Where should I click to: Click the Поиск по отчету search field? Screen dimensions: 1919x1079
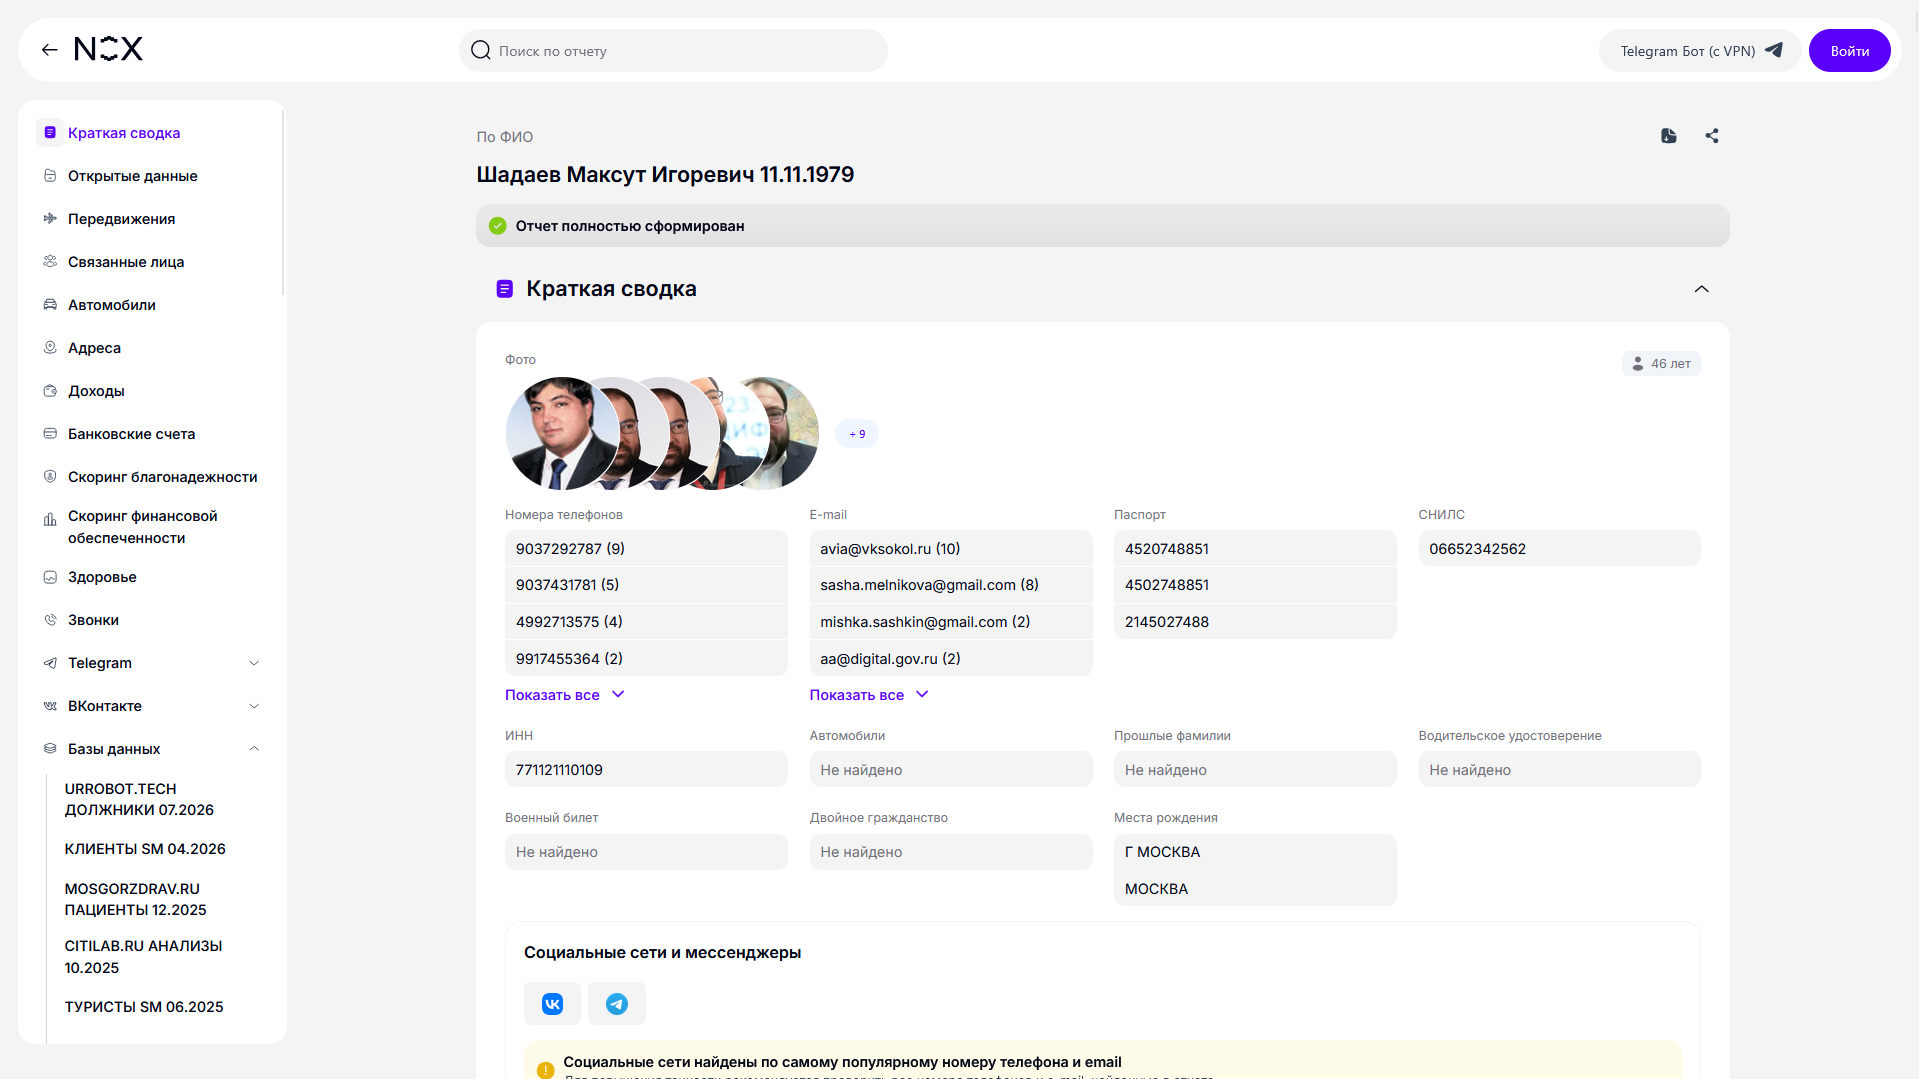pos(673,51)
